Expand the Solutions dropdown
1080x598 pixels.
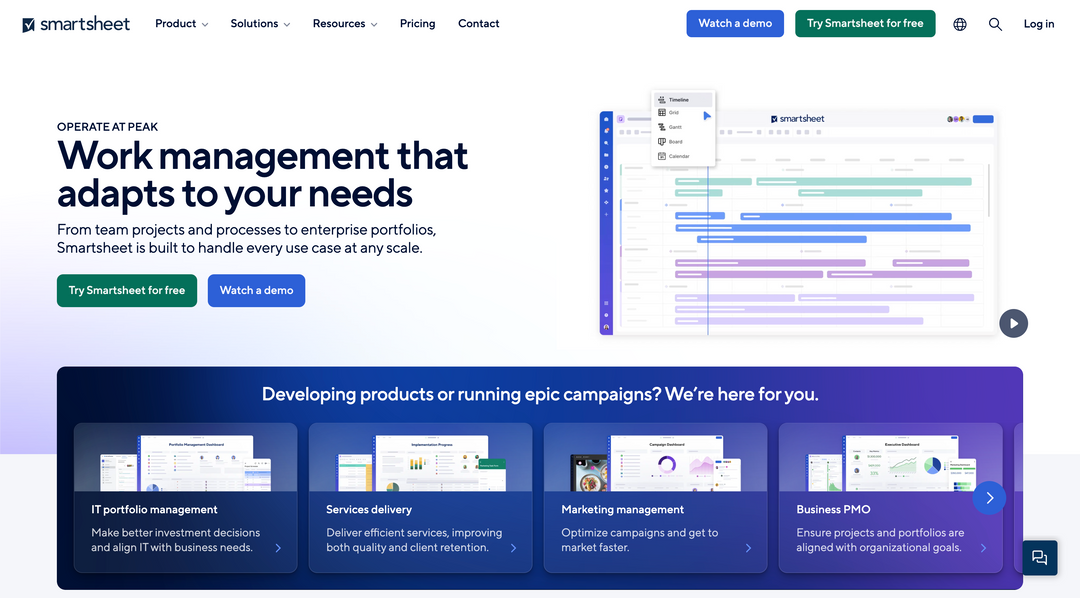point(260,23)
